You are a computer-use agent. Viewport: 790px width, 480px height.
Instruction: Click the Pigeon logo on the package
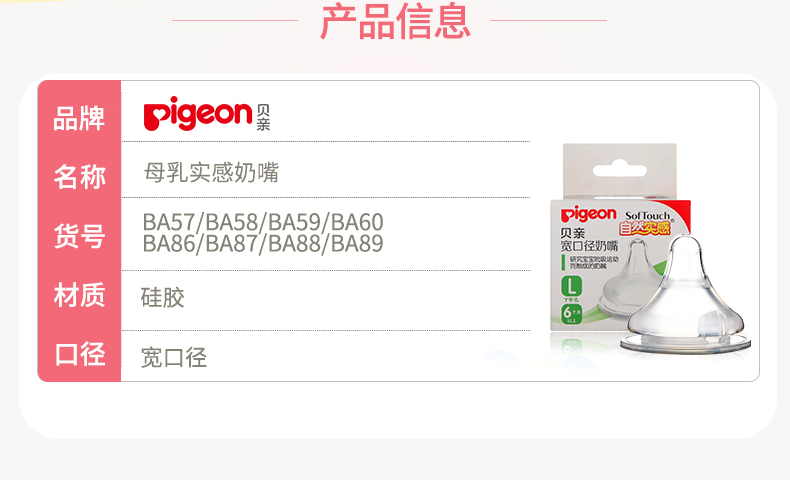[588, 215]
